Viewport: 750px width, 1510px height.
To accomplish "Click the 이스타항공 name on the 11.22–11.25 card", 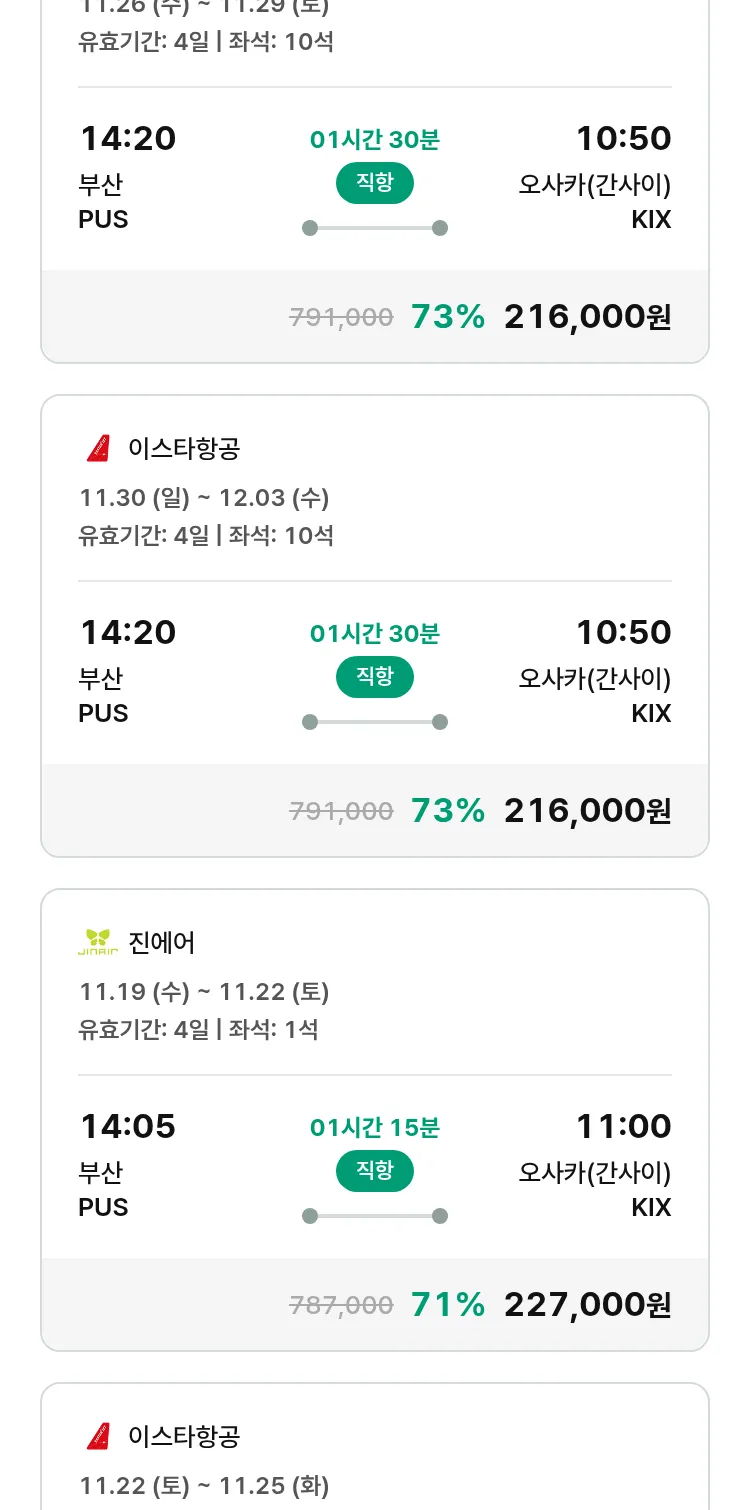I will pyautogui.click(x=184, y=1437).
